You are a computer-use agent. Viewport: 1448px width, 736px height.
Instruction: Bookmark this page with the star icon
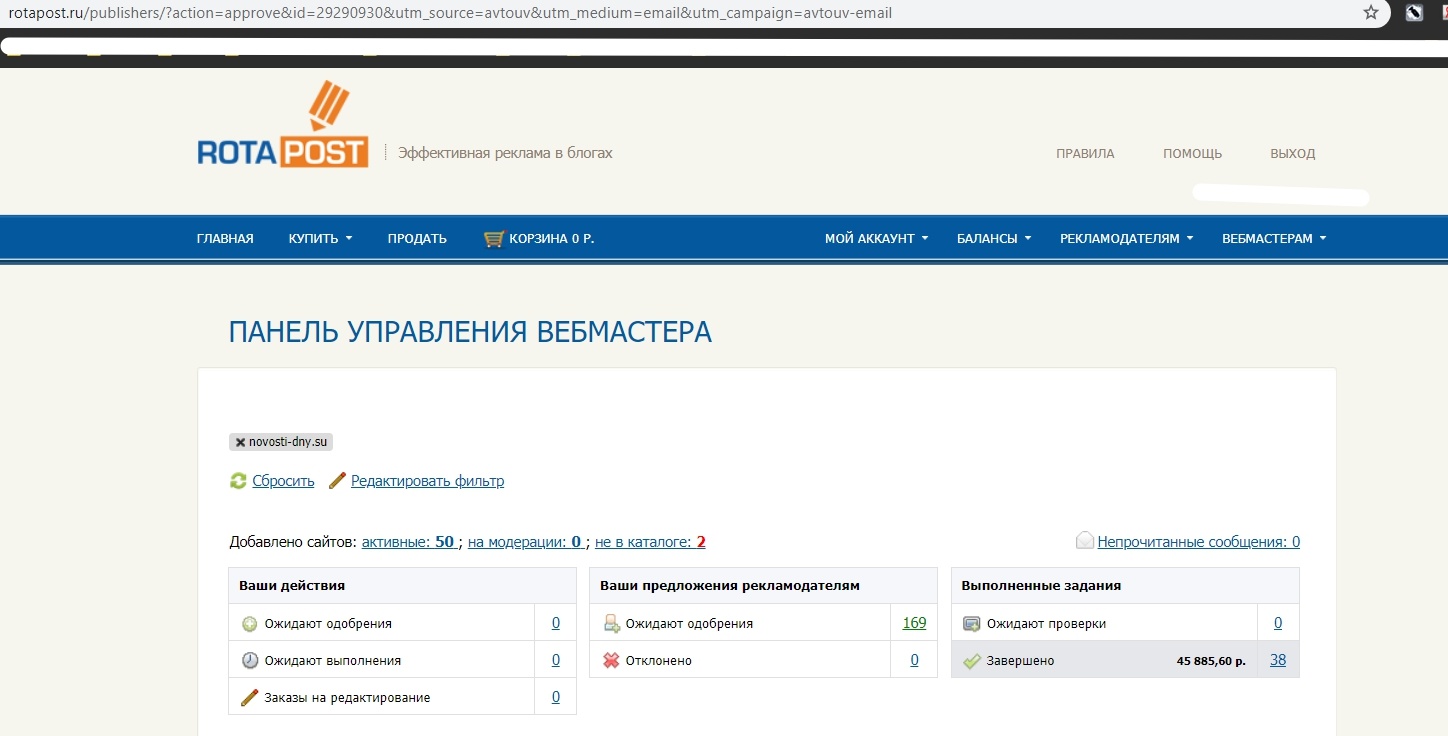coord(1371,13)
